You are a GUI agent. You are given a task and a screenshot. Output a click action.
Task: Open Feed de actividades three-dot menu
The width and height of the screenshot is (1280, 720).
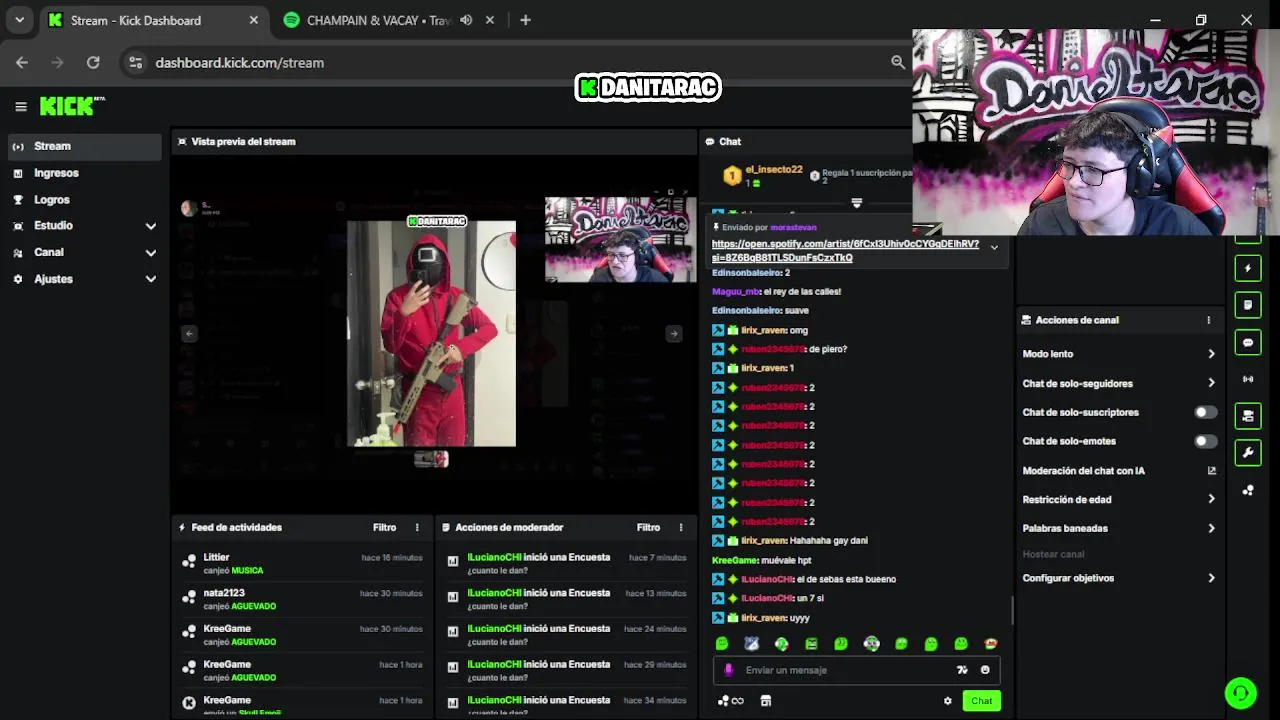click(x=417, y=527)
